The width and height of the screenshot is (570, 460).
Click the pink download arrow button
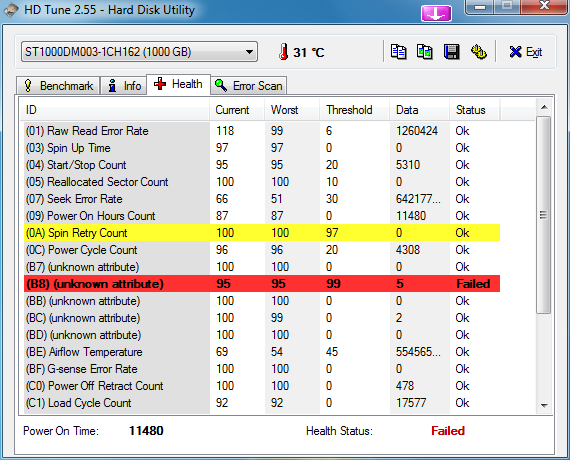[x=436, y=14]
